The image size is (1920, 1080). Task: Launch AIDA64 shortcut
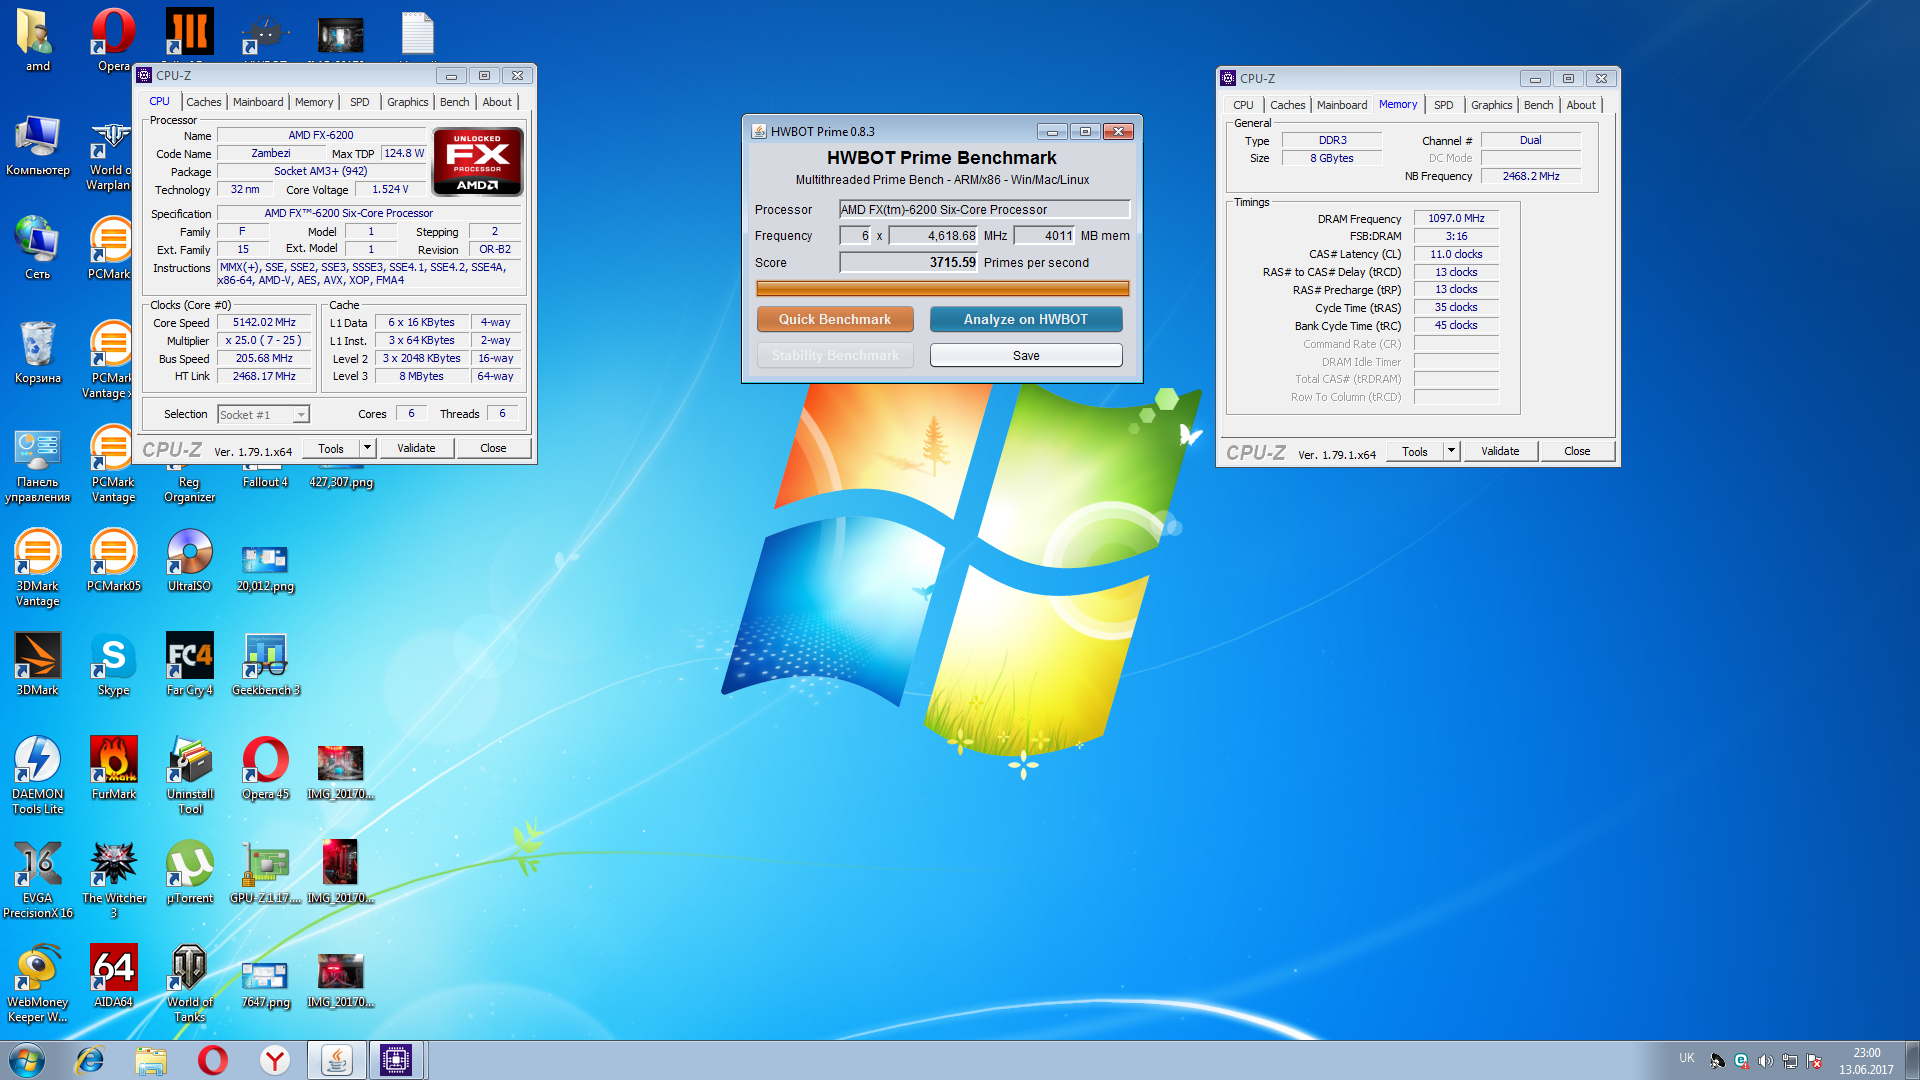tap(113, 976)
